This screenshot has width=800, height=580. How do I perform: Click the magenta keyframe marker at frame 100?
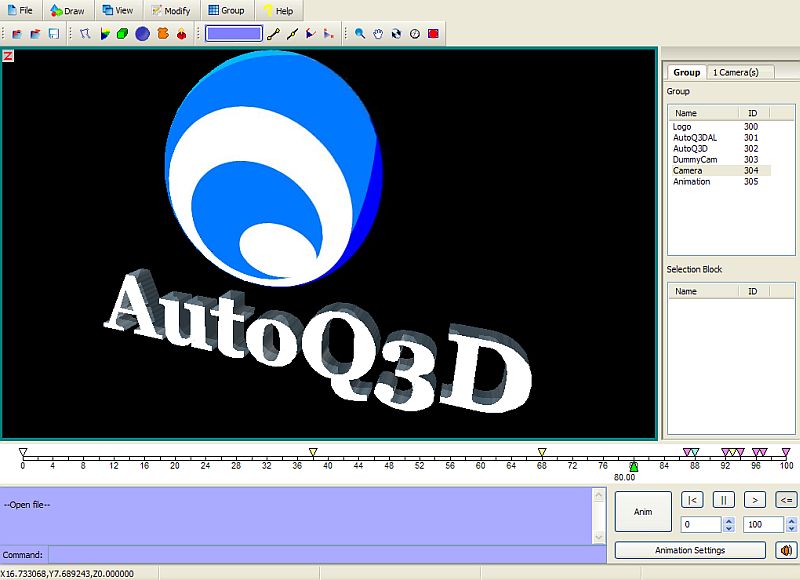pos(786,452)
